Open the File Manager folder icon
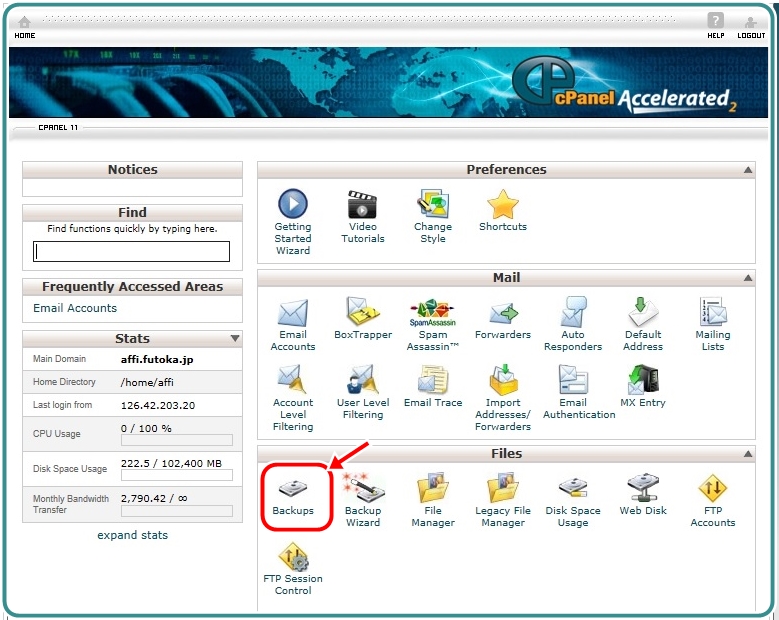 (433, 488)
